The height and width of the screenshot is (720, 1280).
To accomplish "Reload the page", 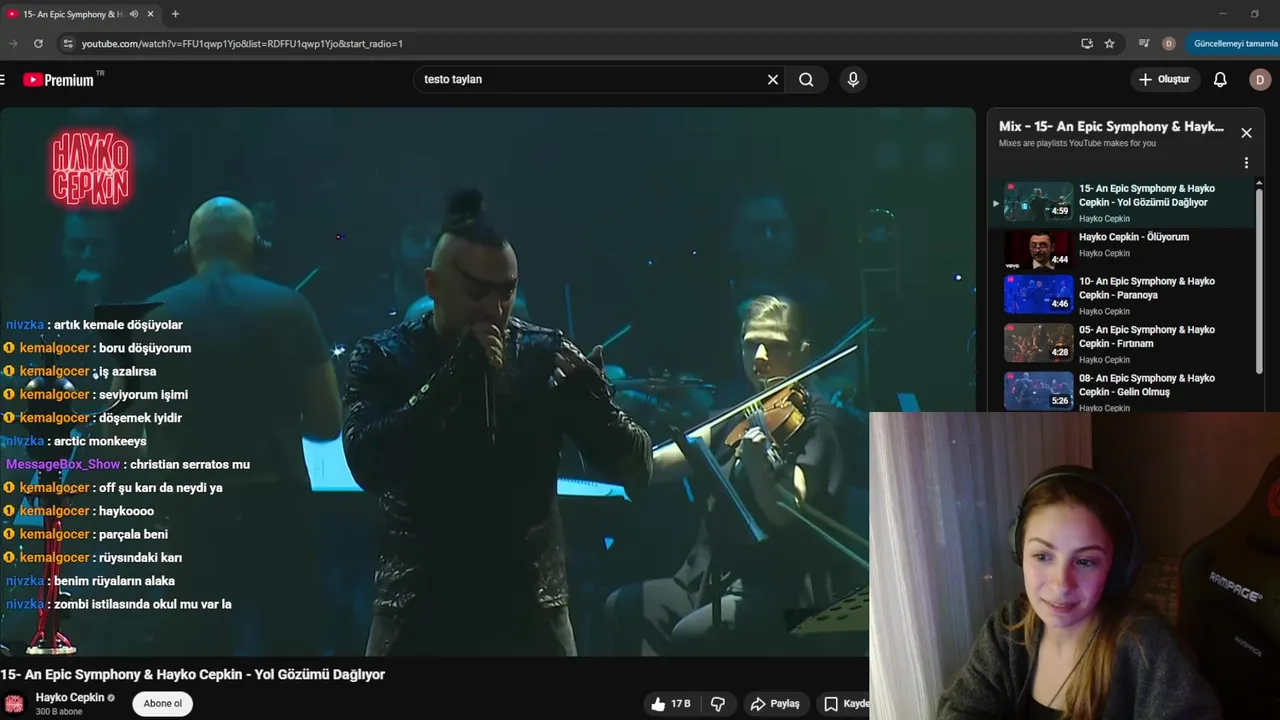I will pyautogui.click(x=38, y=44).
